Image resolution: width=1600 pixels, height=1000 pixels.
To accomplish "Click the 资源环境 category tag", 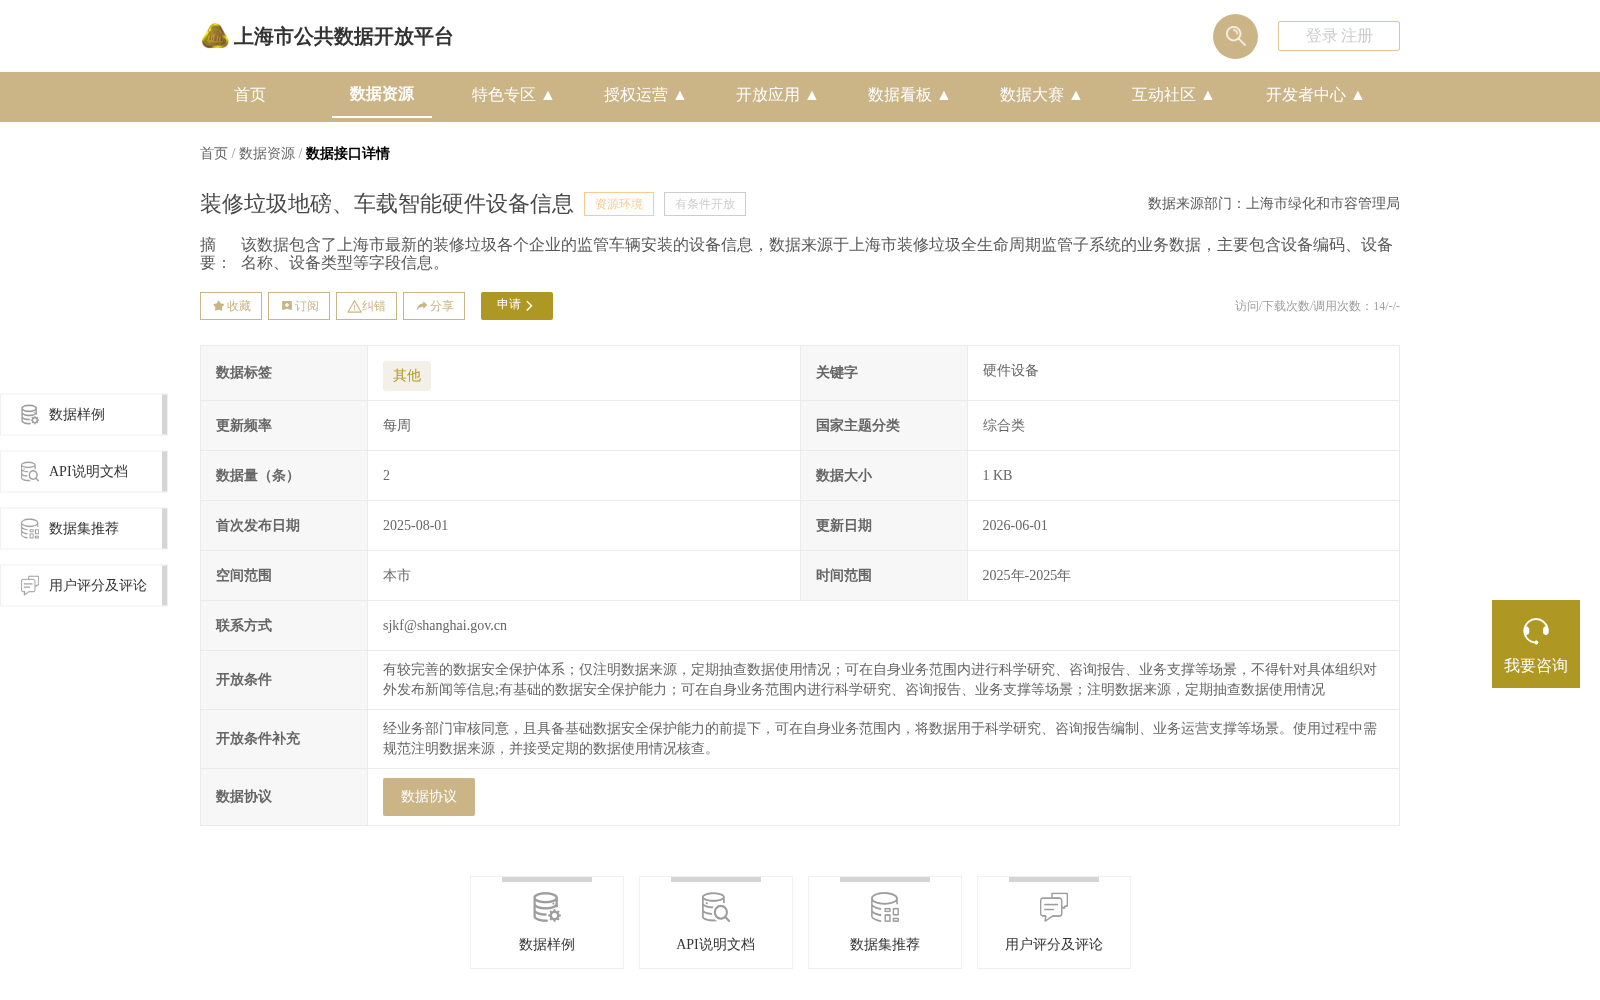I will 619,204.
